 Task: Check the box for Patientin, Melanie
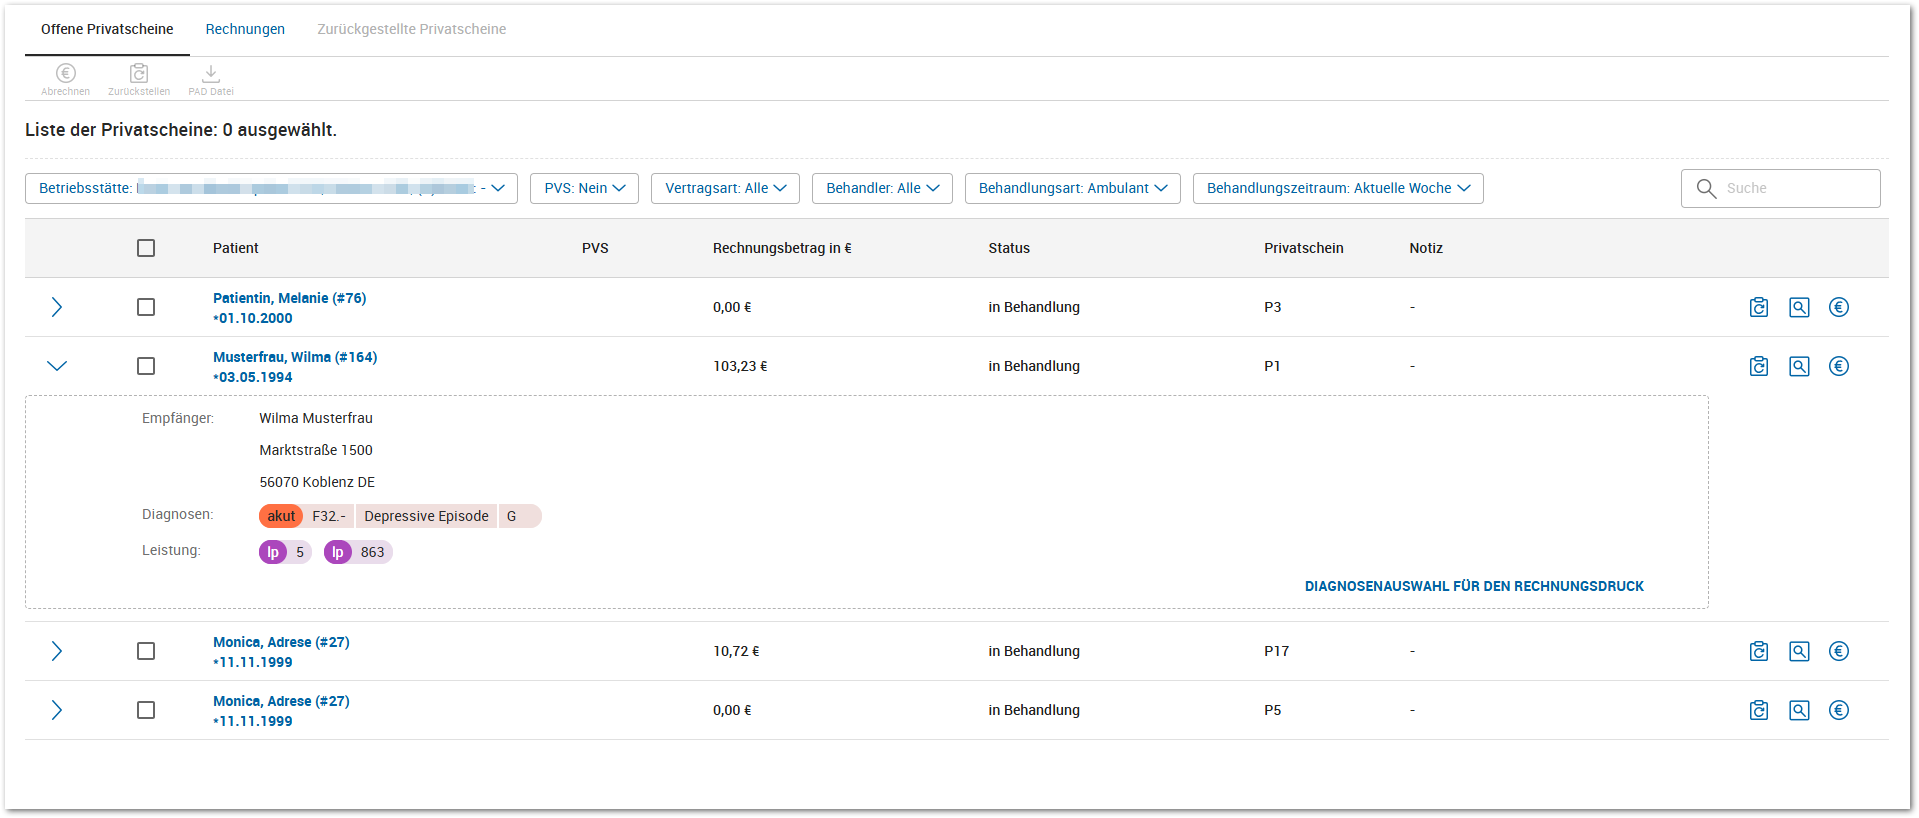point(146,307)
